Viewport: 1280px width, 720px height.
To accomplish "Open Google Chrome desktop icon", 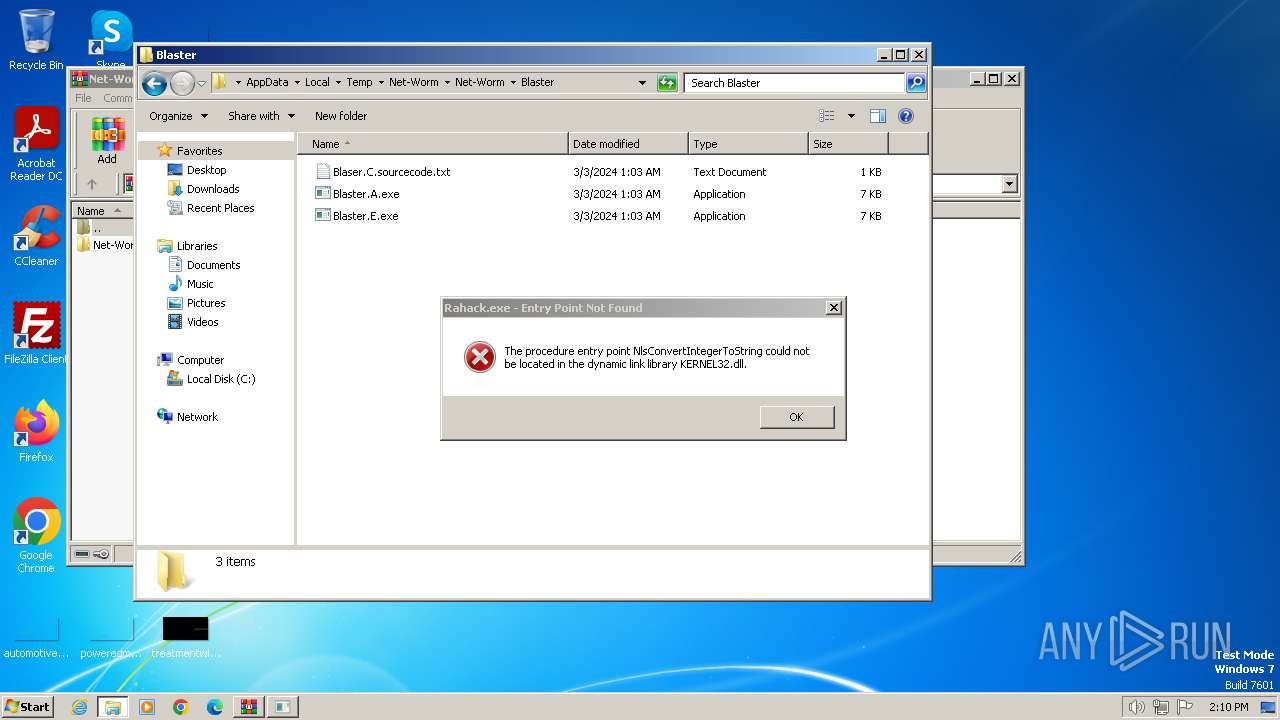I will pos(36,535).
